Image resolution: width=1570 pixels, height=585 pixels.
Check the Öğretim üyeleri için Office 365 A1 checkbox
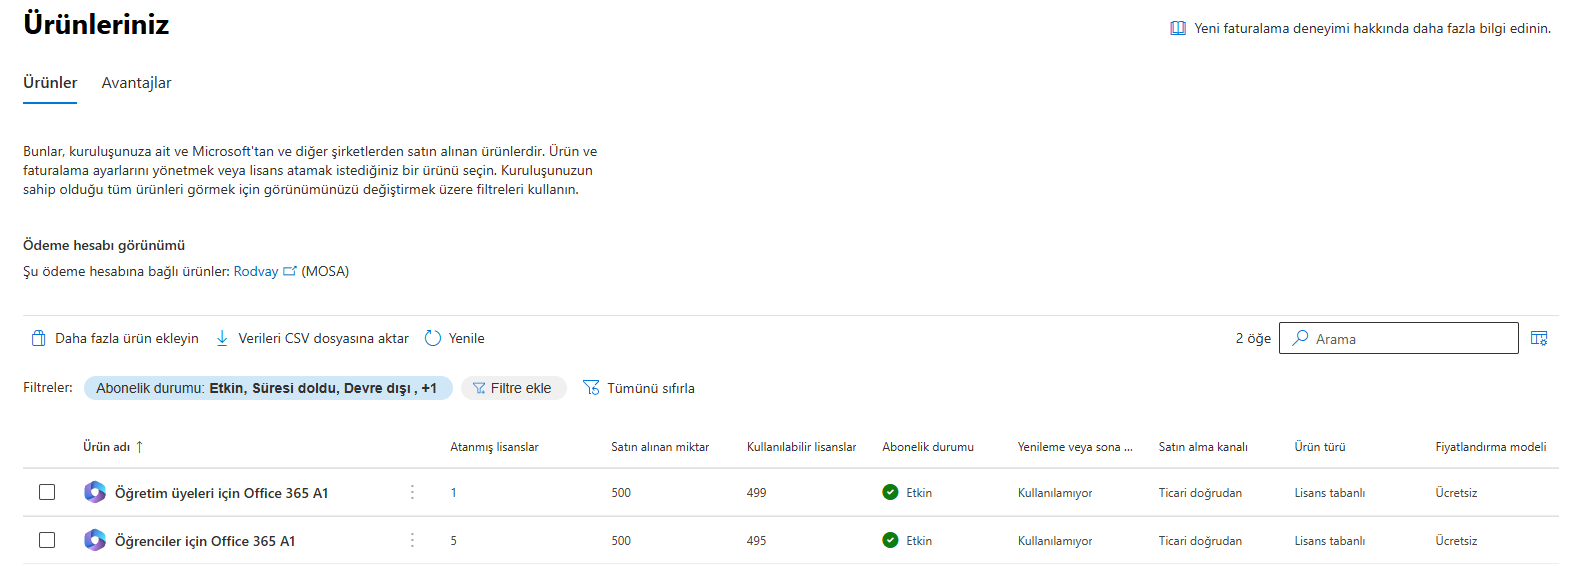coord(47,492)
